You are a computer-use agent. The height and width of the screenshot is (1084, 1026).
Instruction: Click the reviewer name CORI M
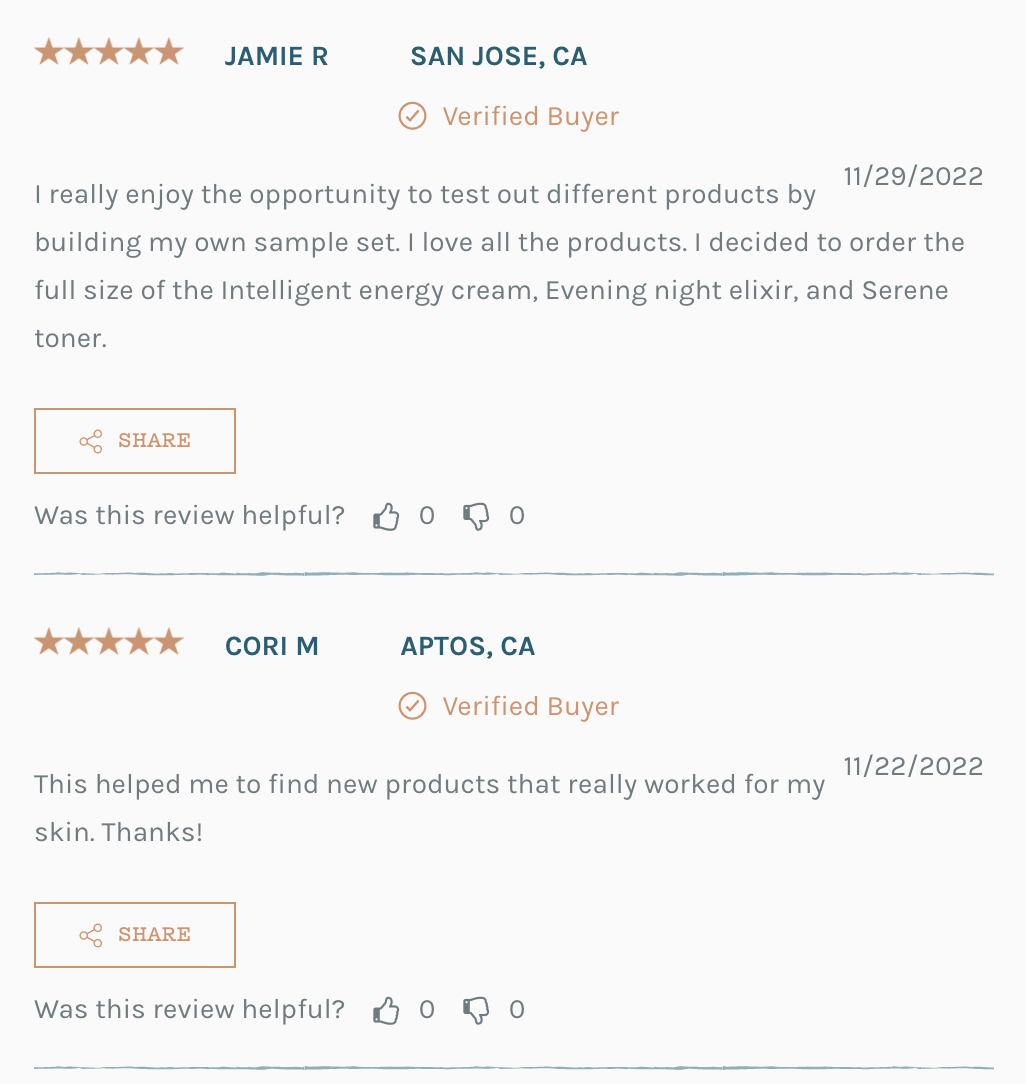272,647
